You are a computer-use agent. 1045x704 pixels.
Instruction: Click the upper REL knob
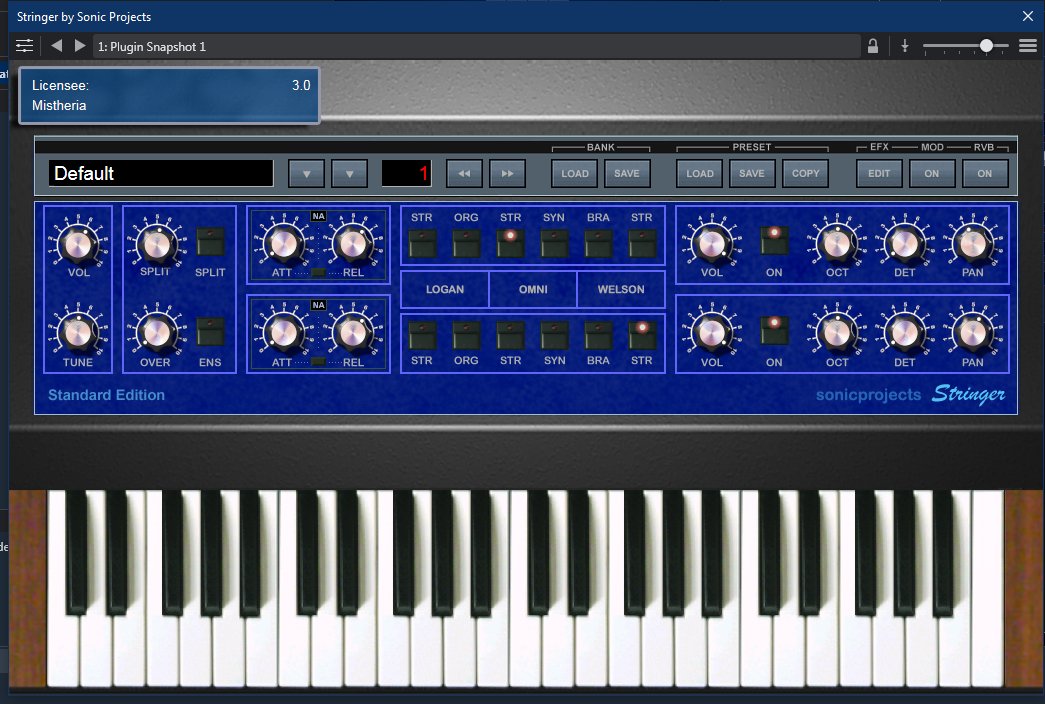coord(353,243)
